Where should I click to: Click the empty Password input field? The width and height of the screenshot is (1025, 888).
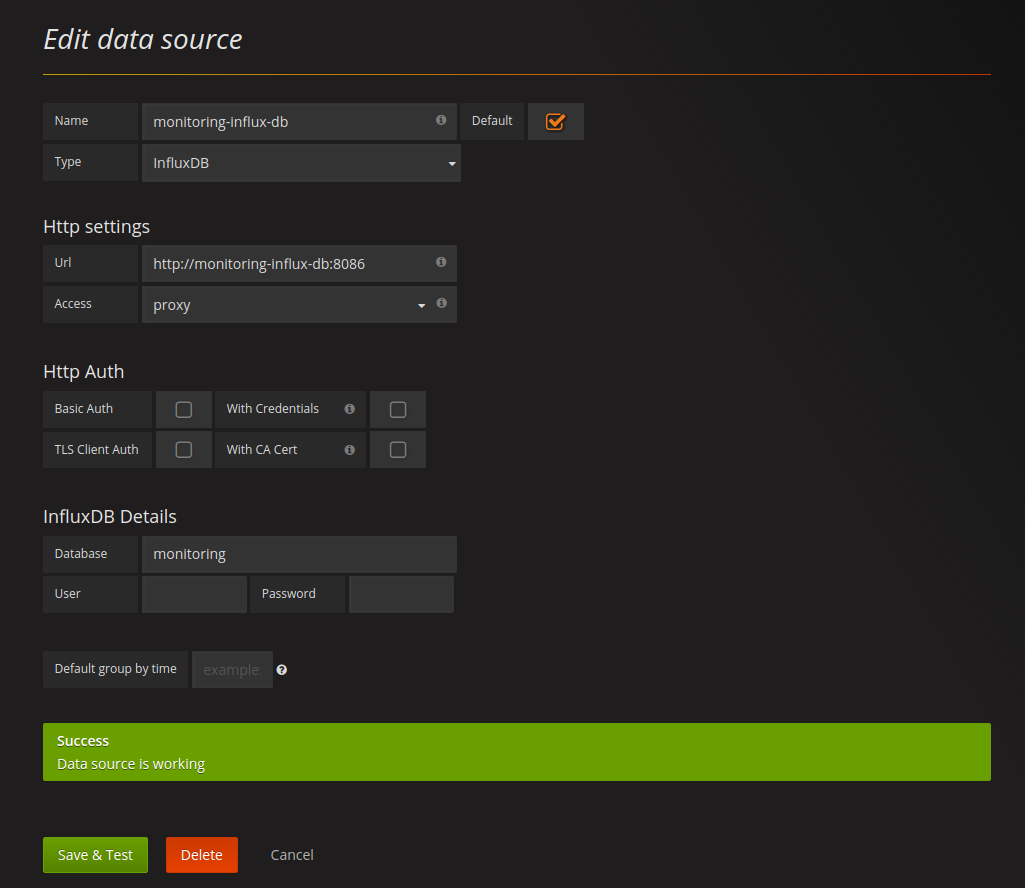(401, 594)
